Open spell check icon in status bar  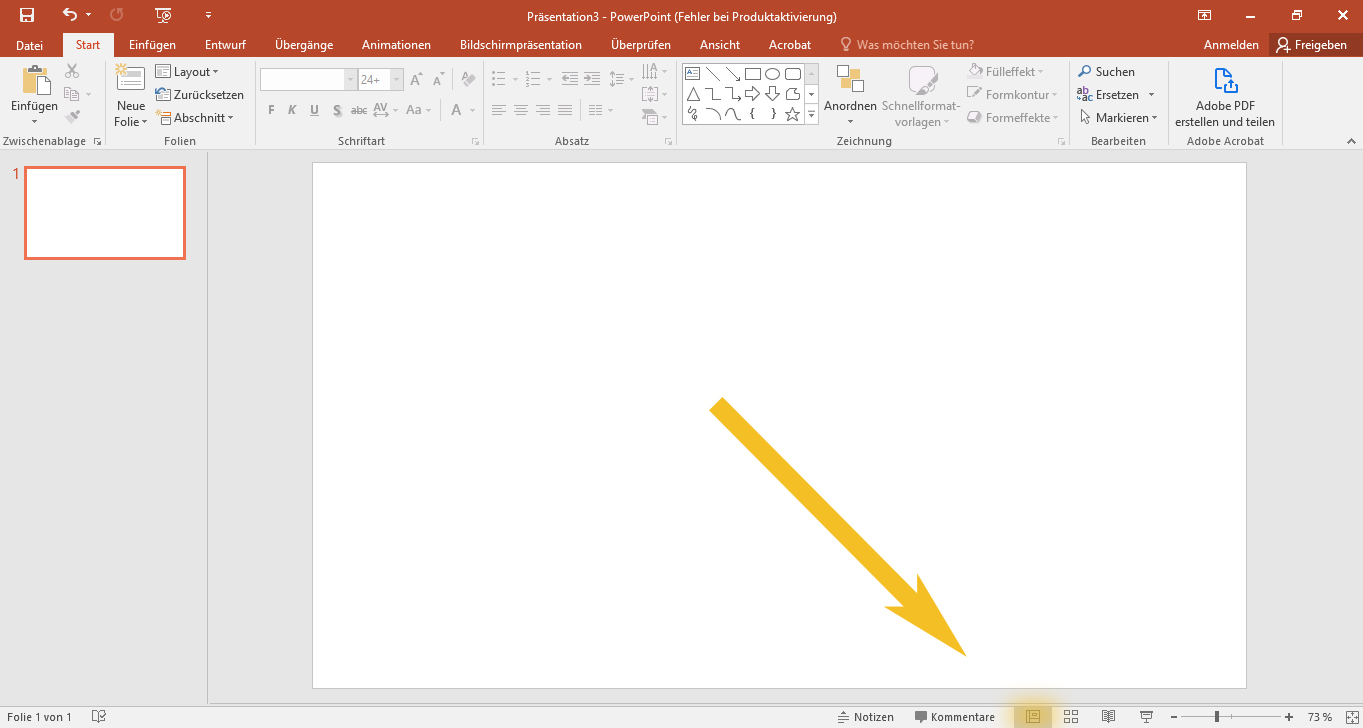[x=99, y=717]
